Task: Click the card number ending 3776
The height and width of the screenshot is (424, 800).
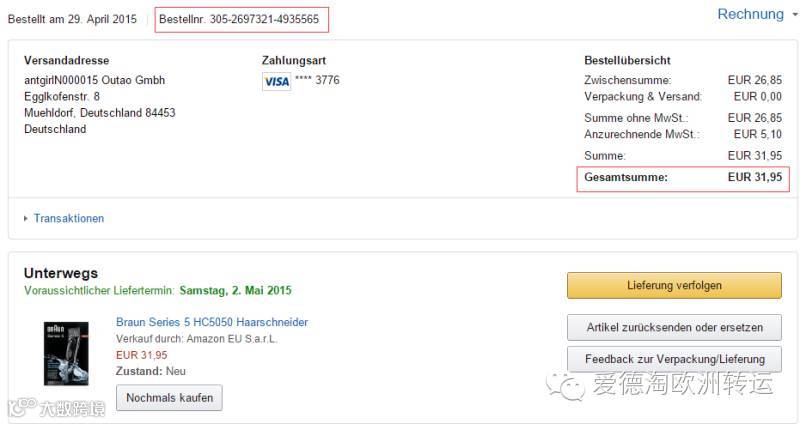Action: pos(317,80)
